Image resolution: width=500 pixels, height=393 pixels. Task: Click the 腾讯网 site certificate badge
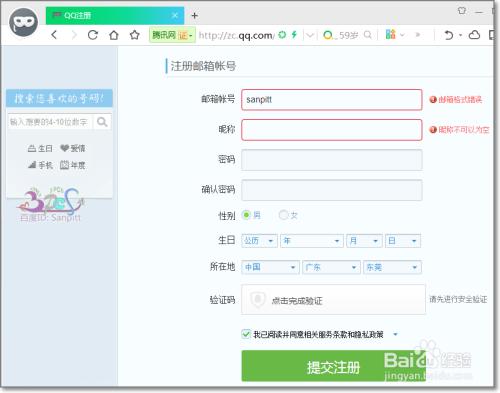(x=172, y=35)
